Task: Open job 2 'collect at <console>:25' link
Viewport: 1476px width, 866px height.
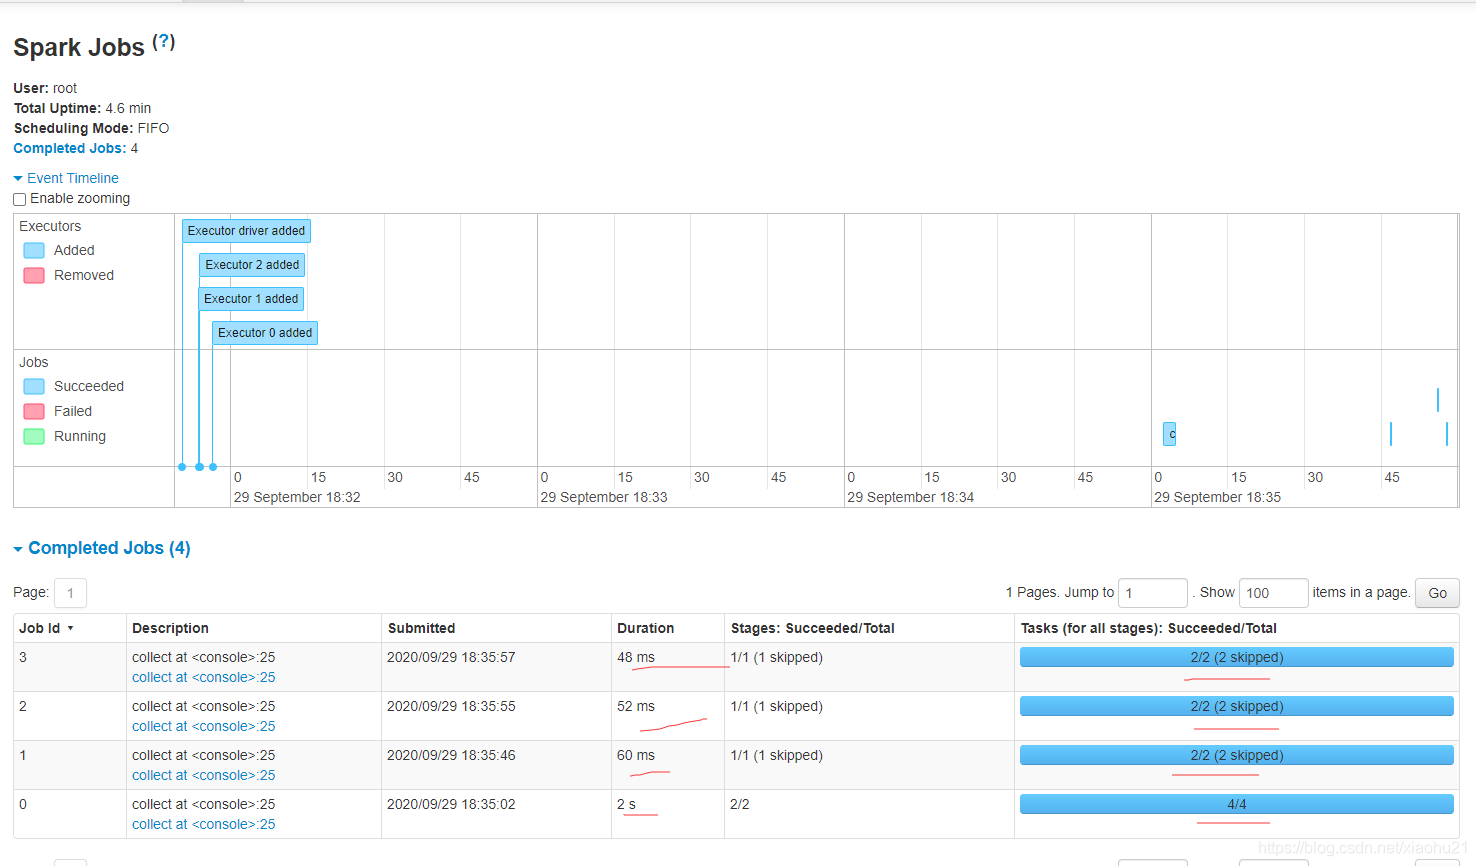Action: 204,726
